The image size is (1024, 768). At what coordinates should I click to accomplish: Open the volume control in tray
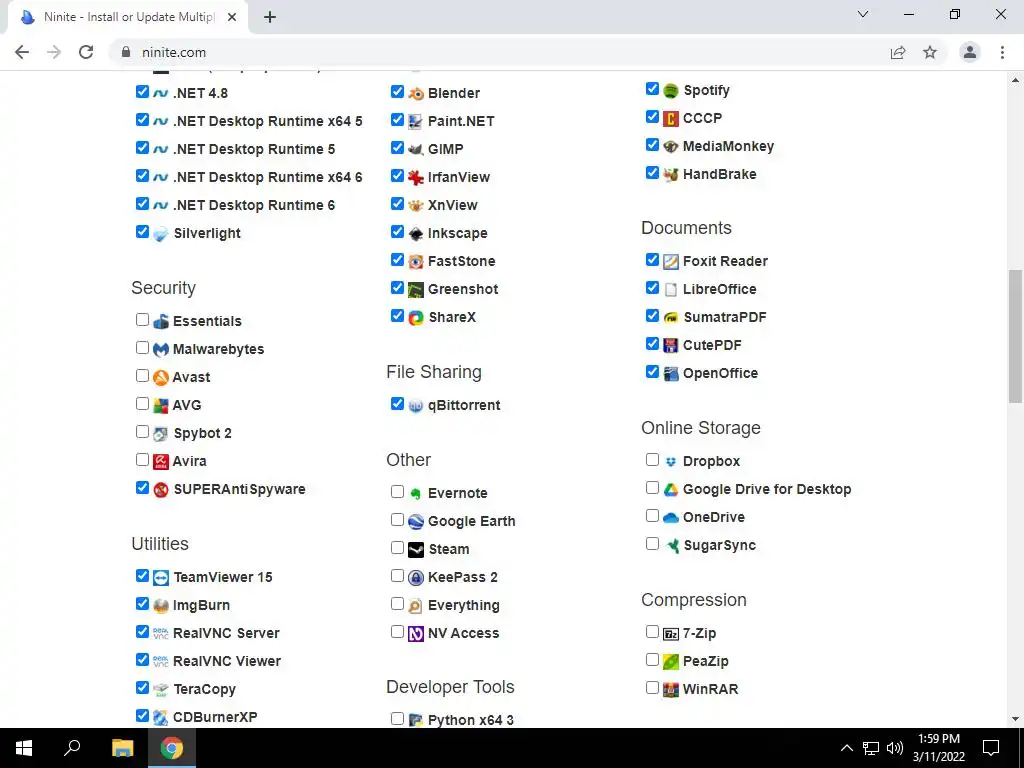(895, 748)
